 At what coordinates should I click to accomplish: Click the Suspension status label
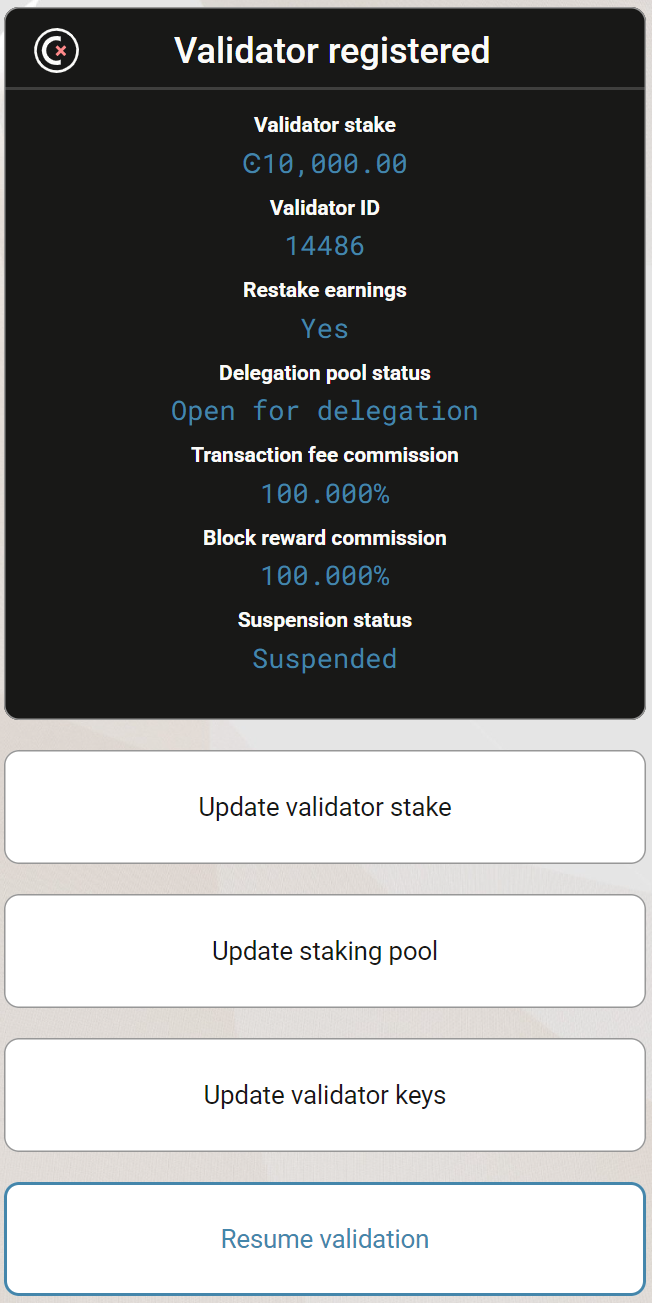325,620
